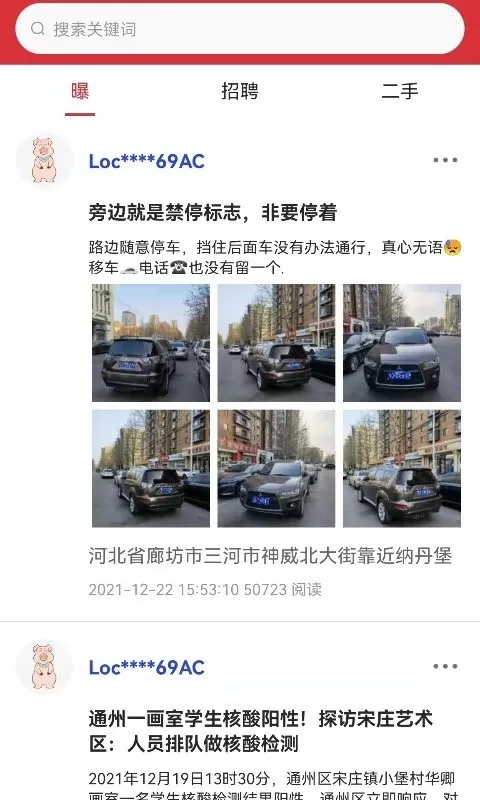This screenshot has width=480, height=800.
Task: Tap the search magnifier icon
Action: point(37,29)
